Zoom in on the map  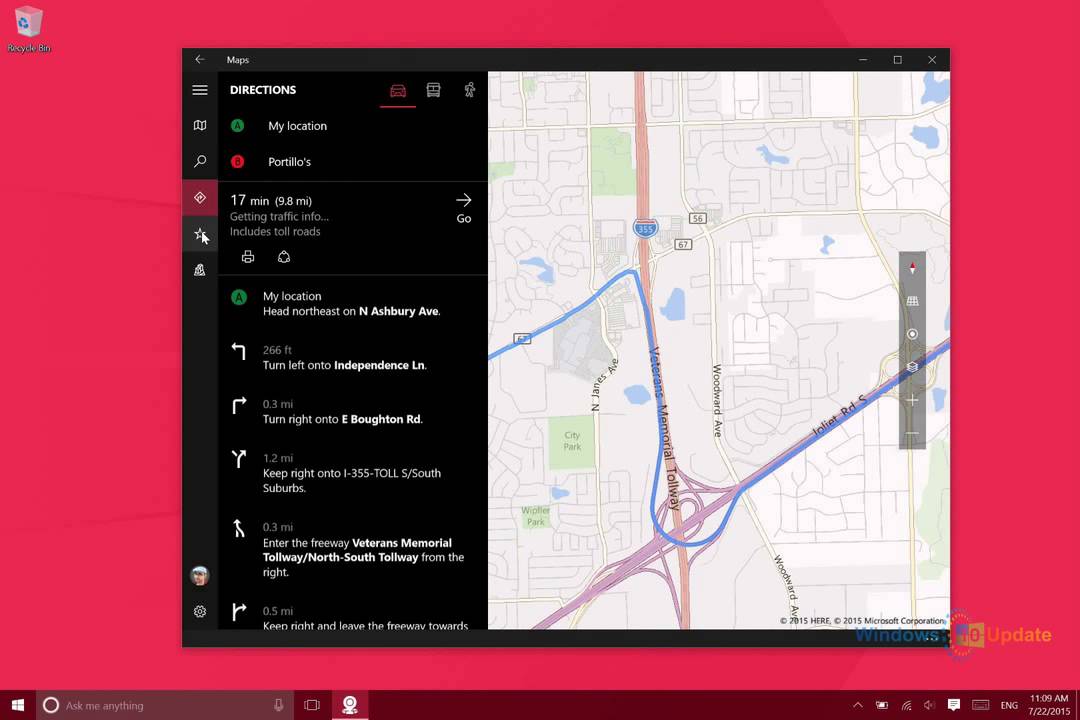click(x=912, y=400)
